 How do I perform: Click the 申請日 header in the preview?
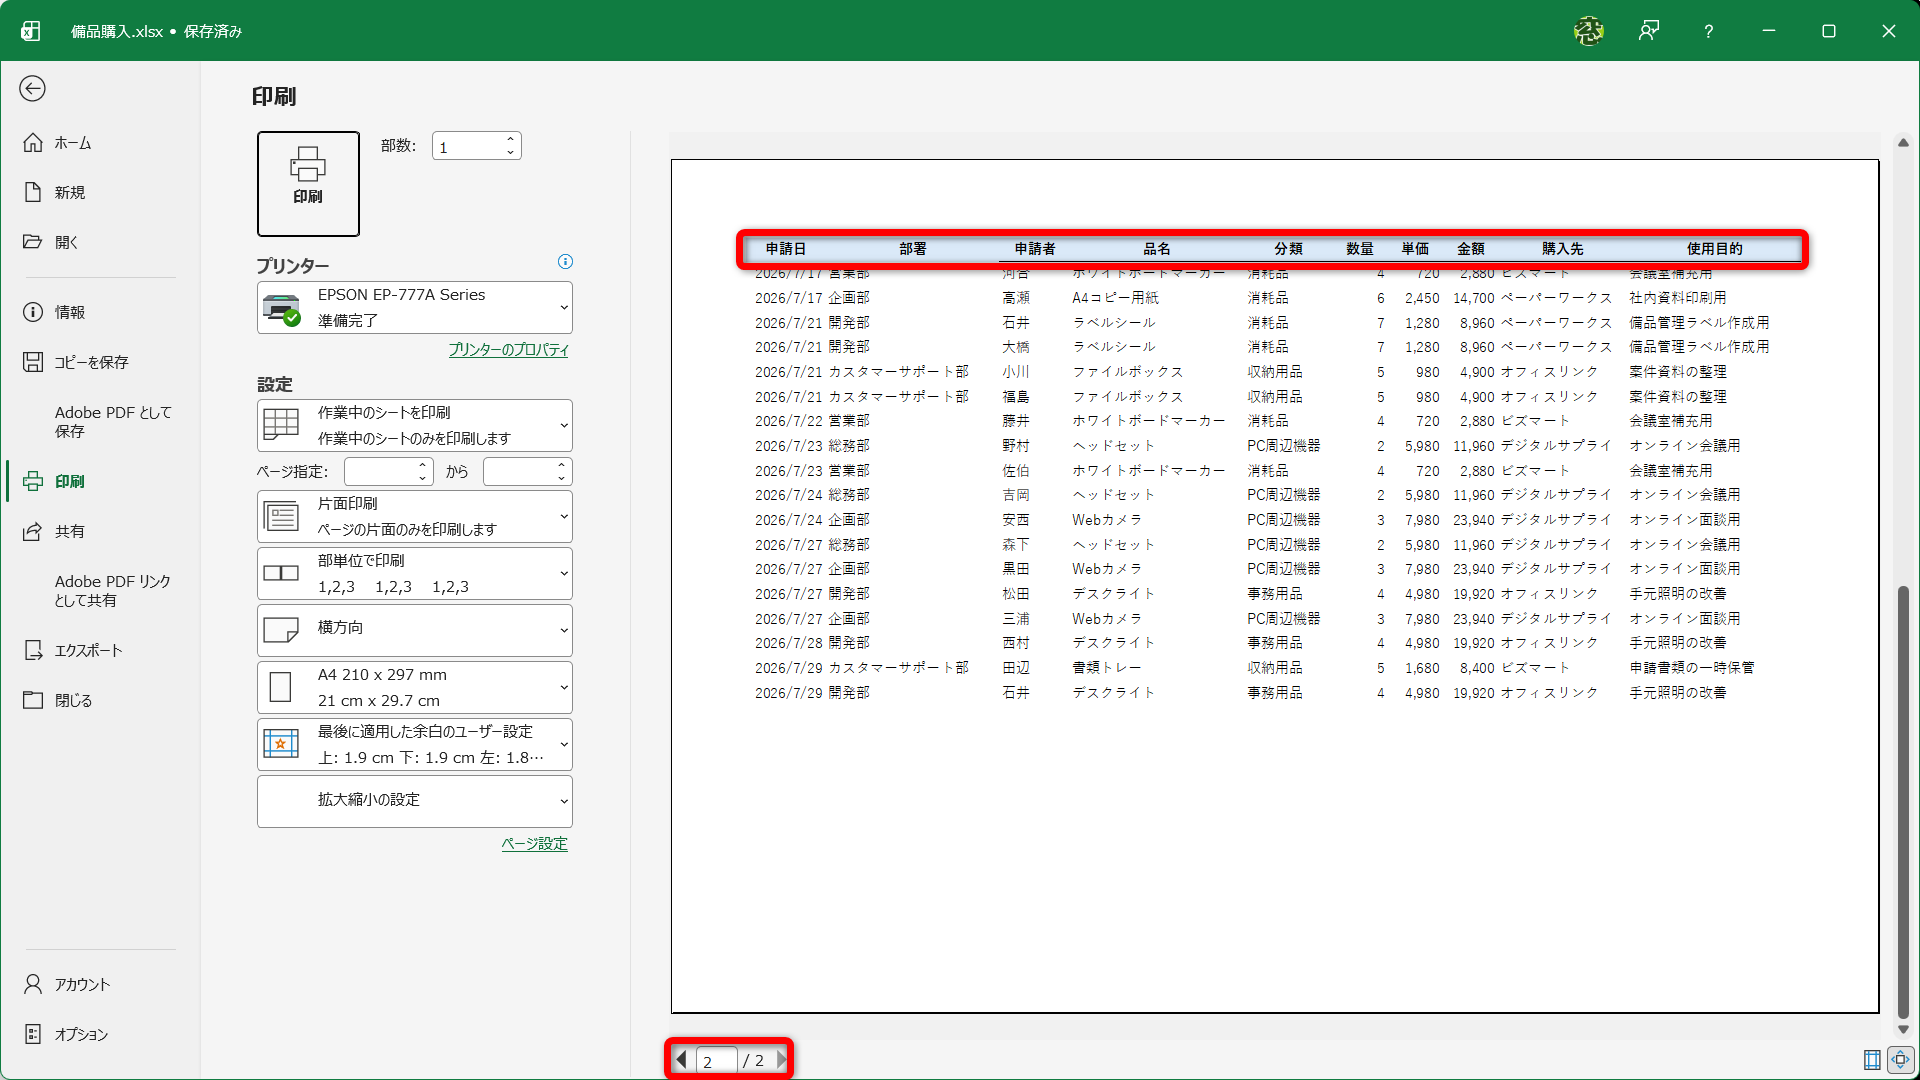(786, 249)
